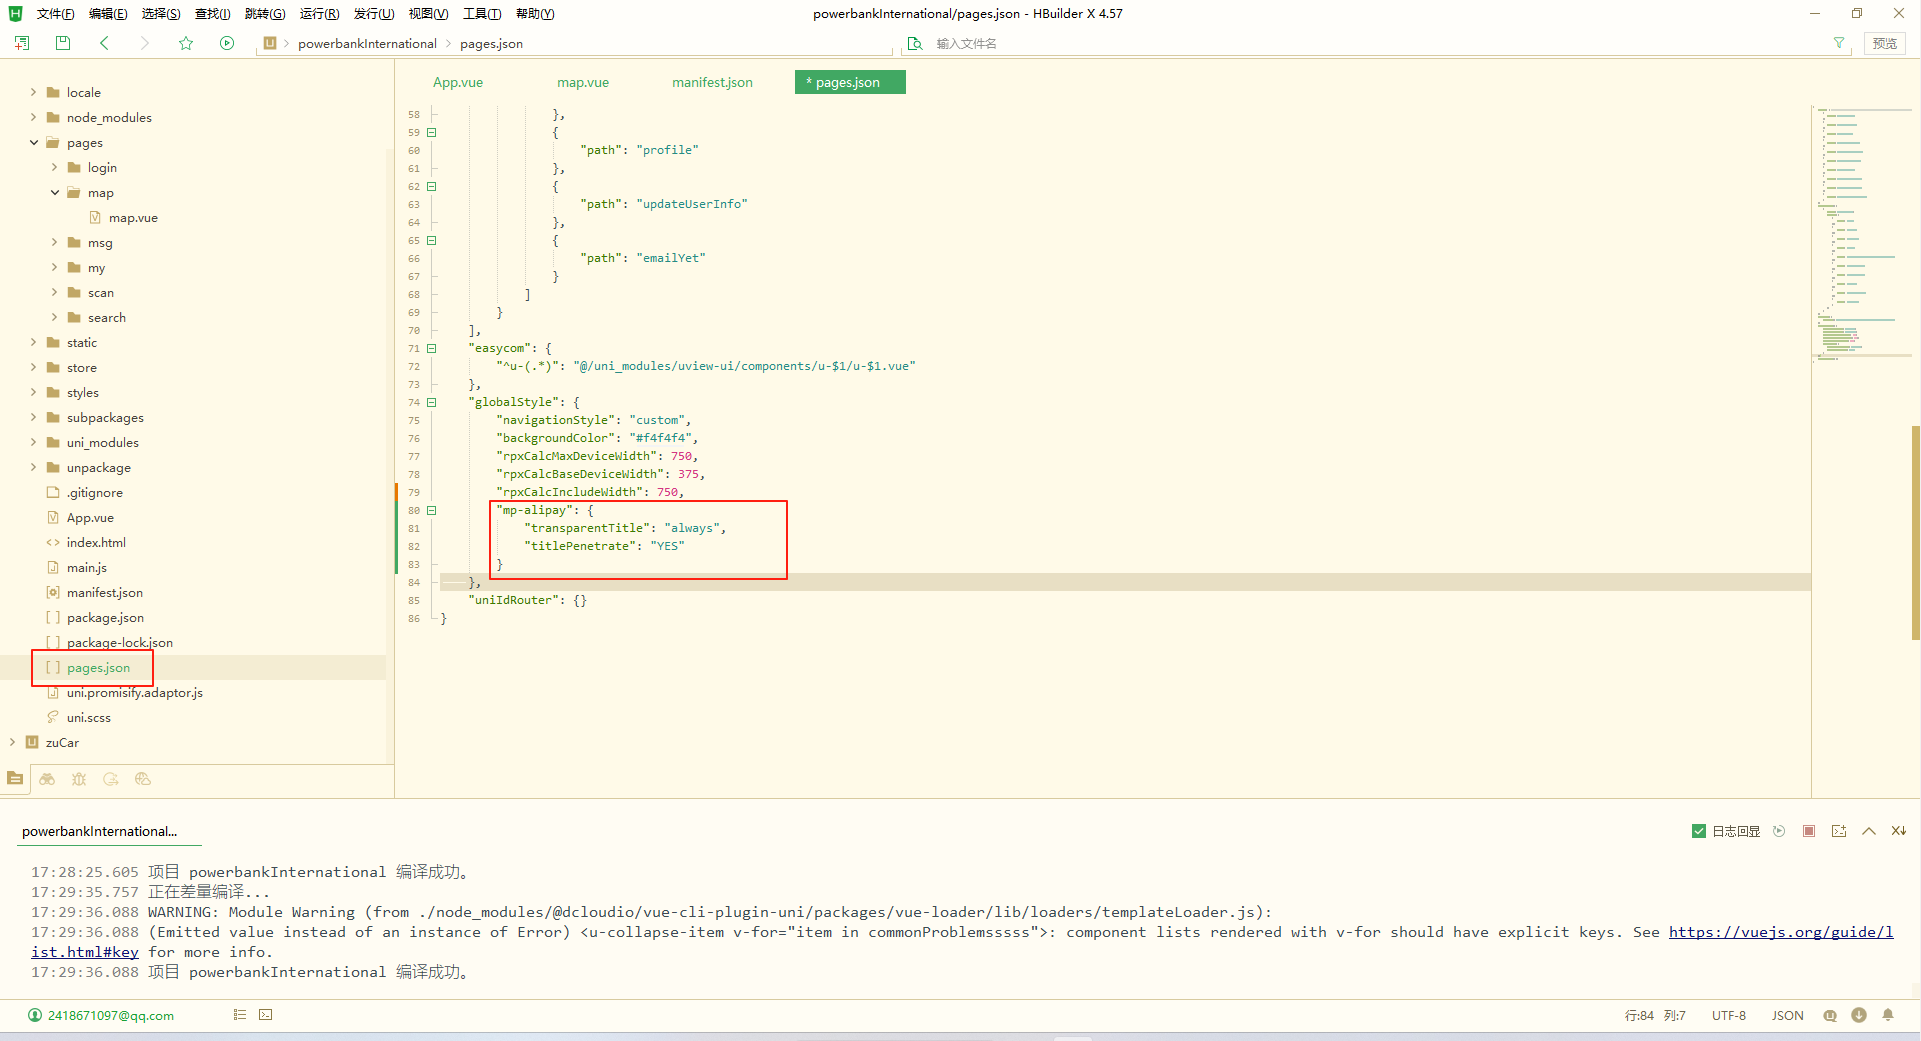Image resolution: width=1921 pixels, height=1041 pixels.
Task: Collapse the console with the up caret
Action: (x=1869, y=831)
